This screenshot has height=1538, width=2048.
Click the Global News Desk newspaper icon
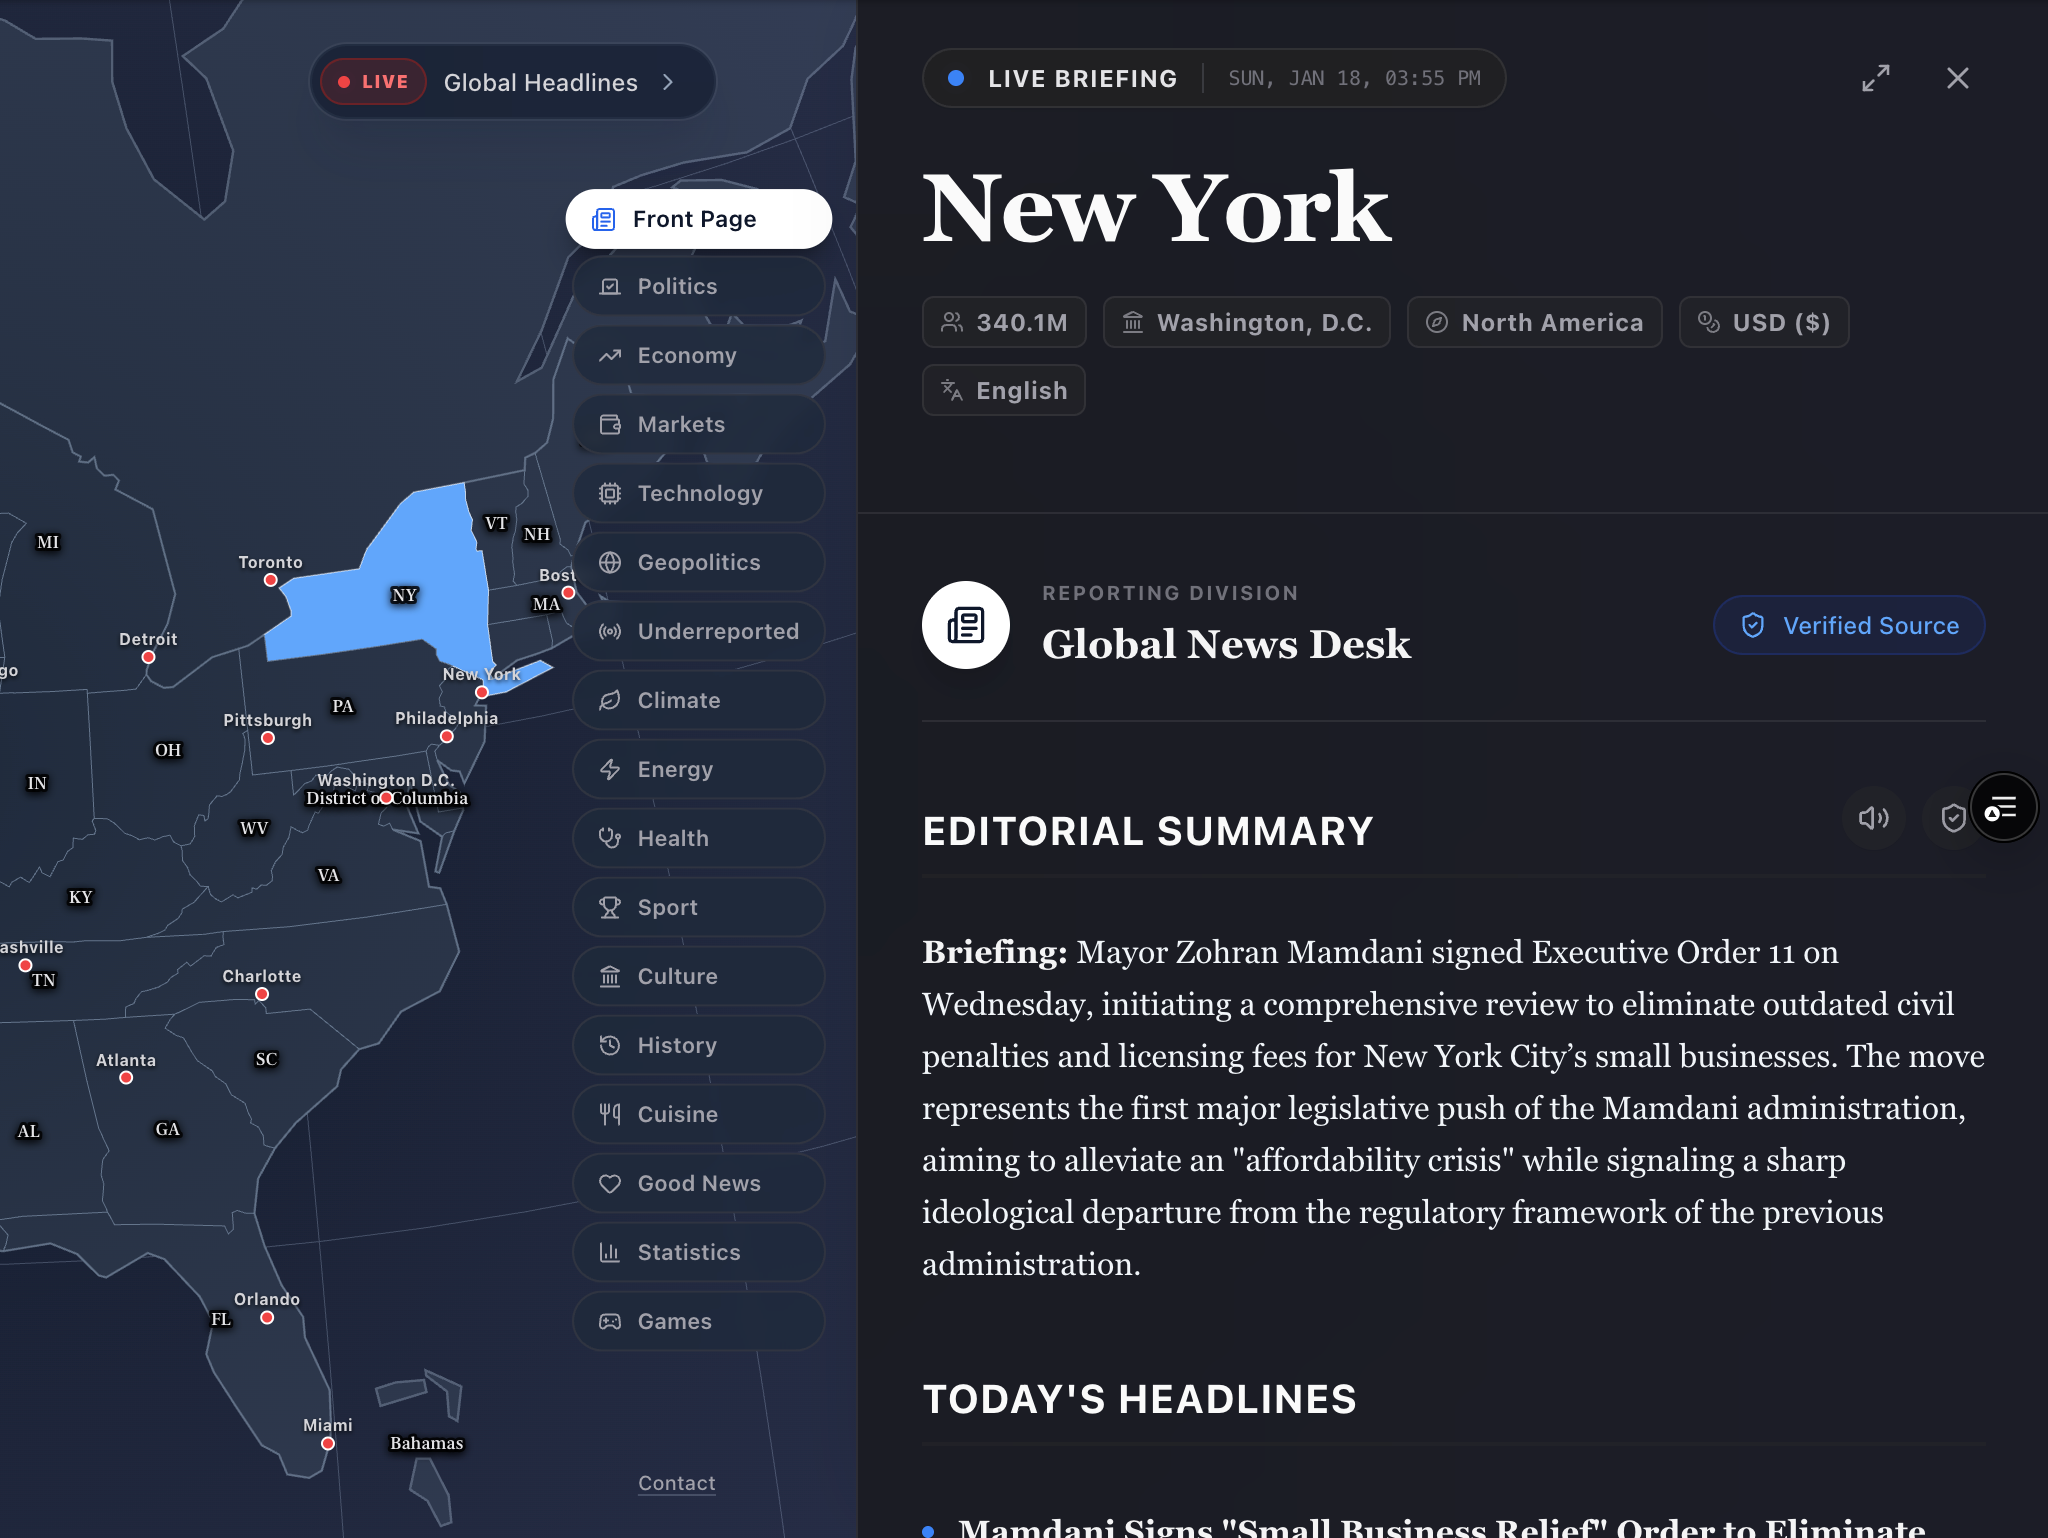(x=965, y=625)
